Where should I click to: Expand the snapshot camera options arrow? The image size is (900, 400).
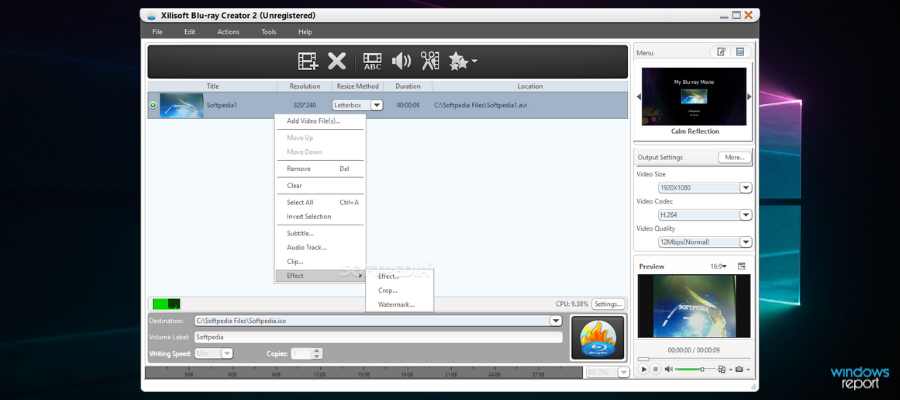(x=748, y=370)
